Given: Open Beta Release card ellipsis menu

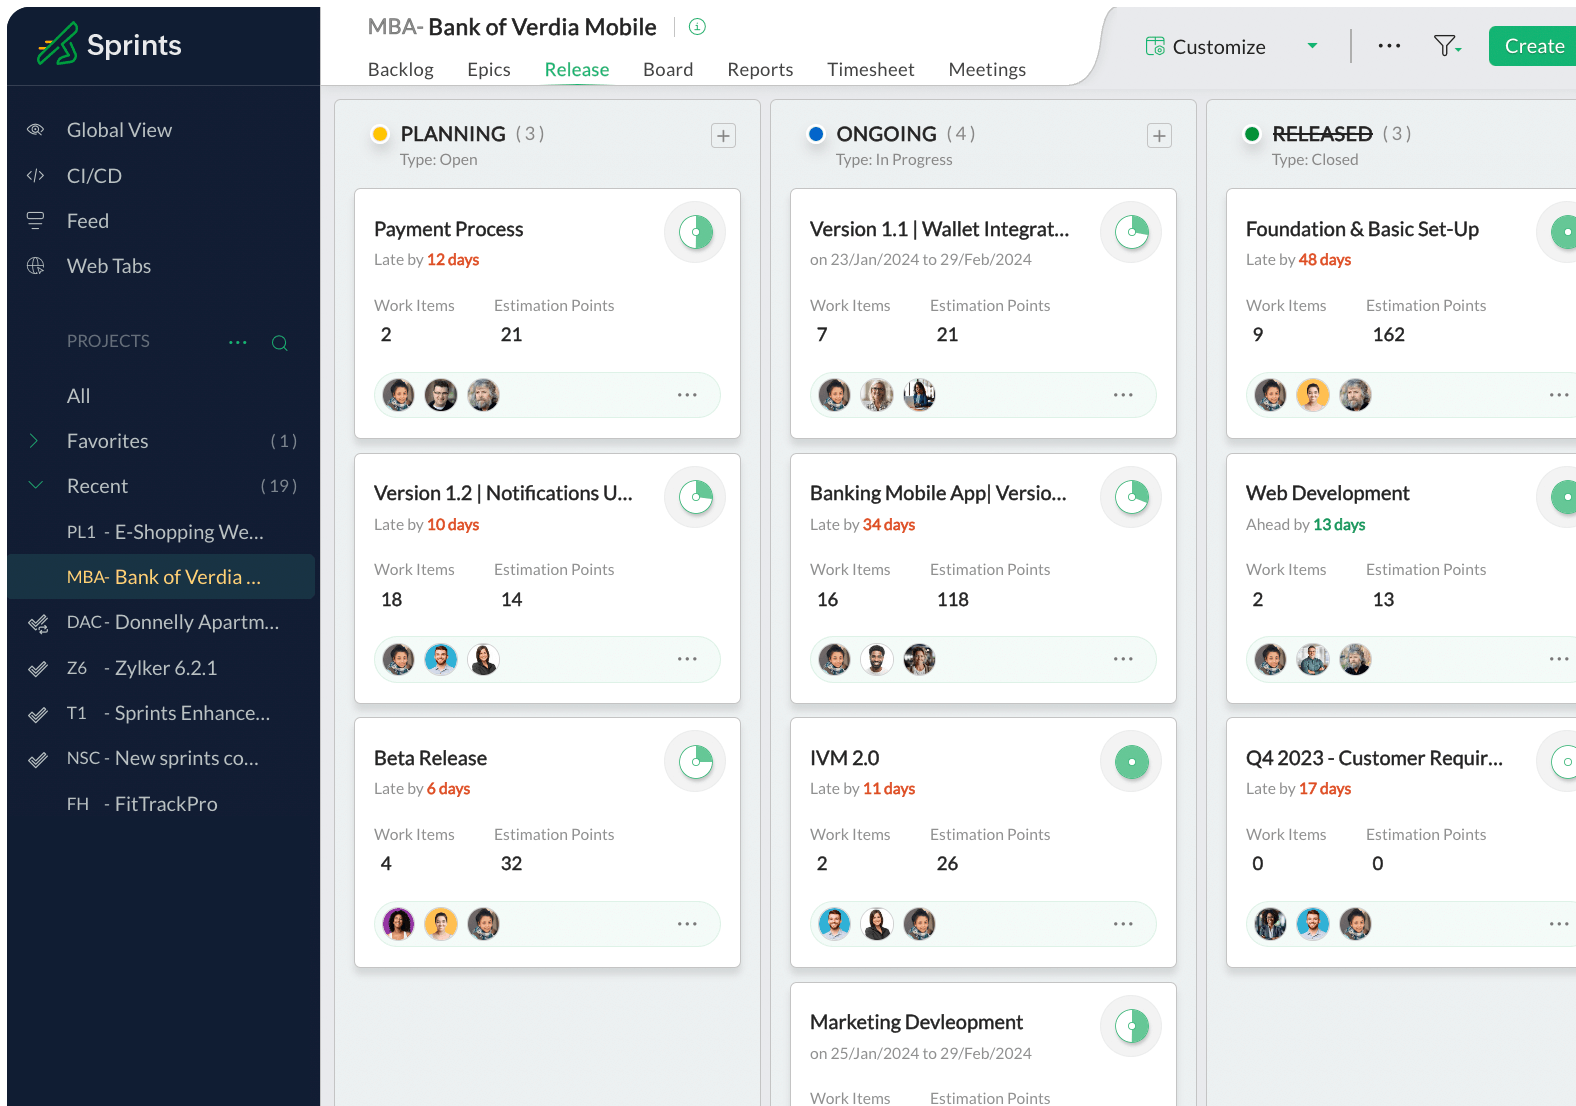Looking at the screenshot, I should (687, 924).
